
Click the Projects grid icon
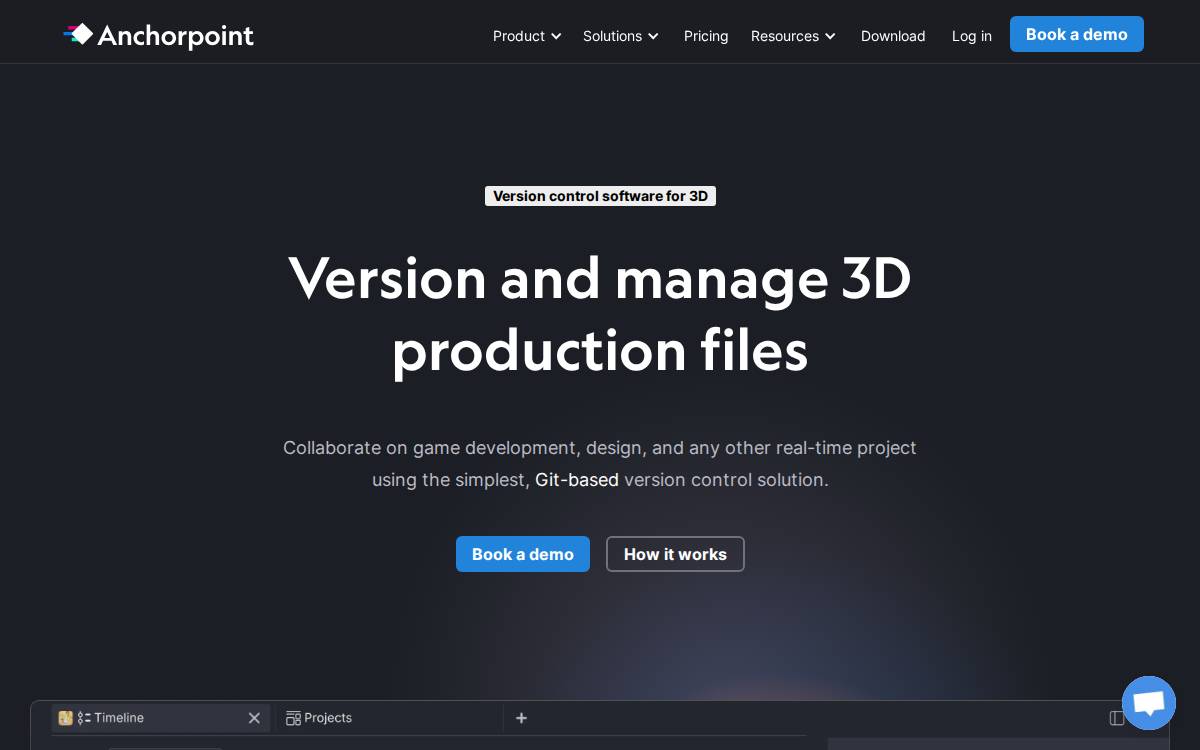click(x=293, y=718)
